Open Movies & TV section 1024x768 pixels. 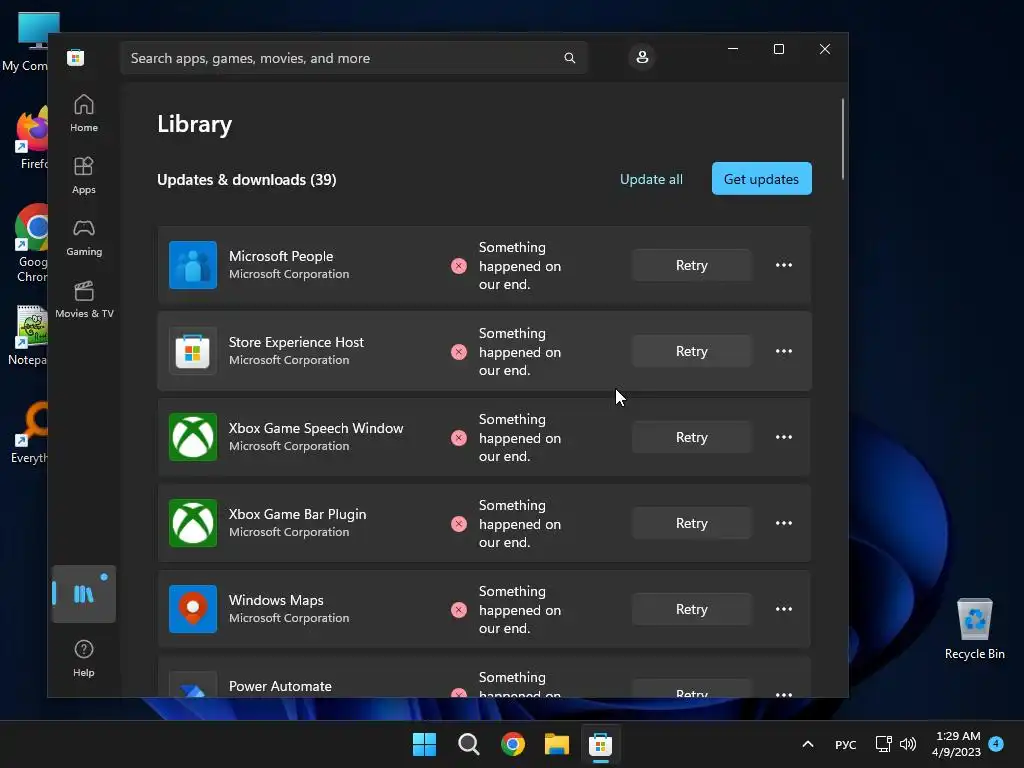pyautogui.click(x=84, y=300)
